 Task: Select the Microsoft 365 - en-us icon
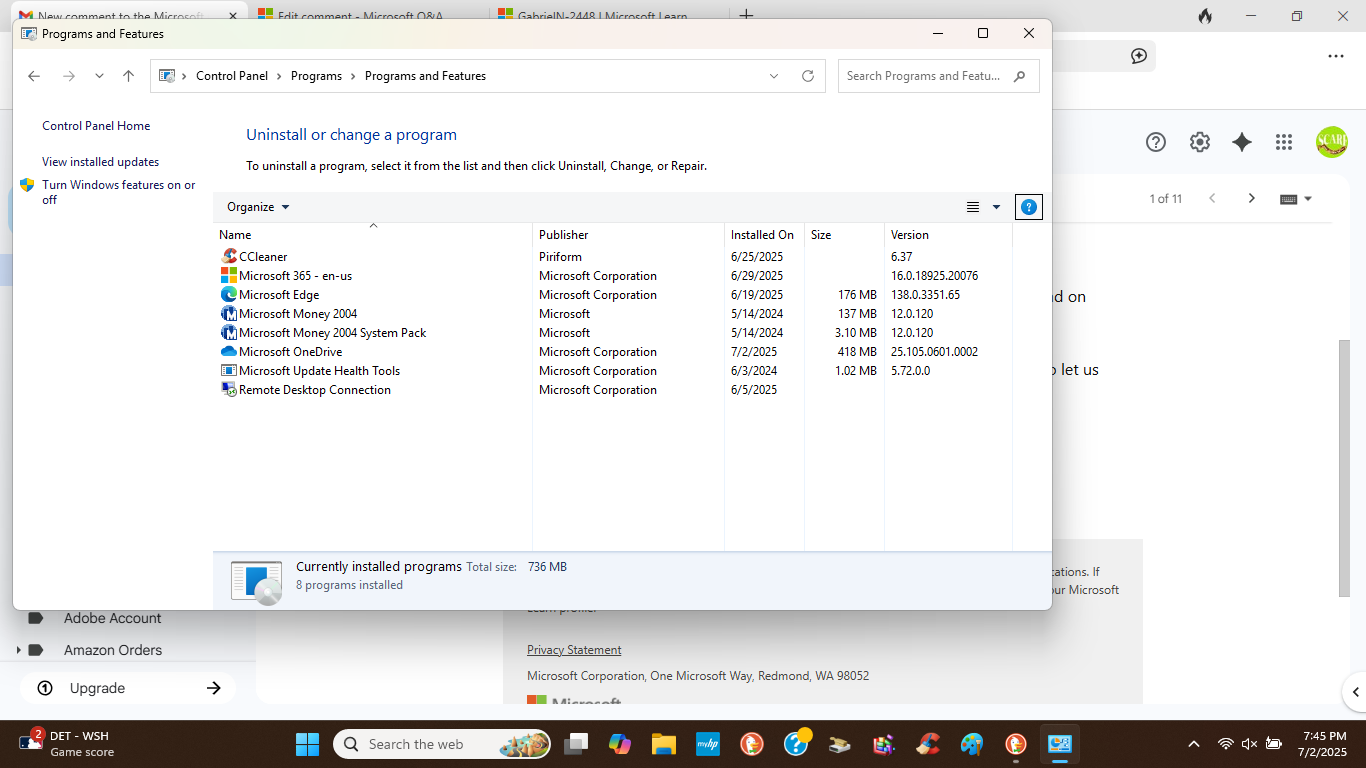coord(229,276)
